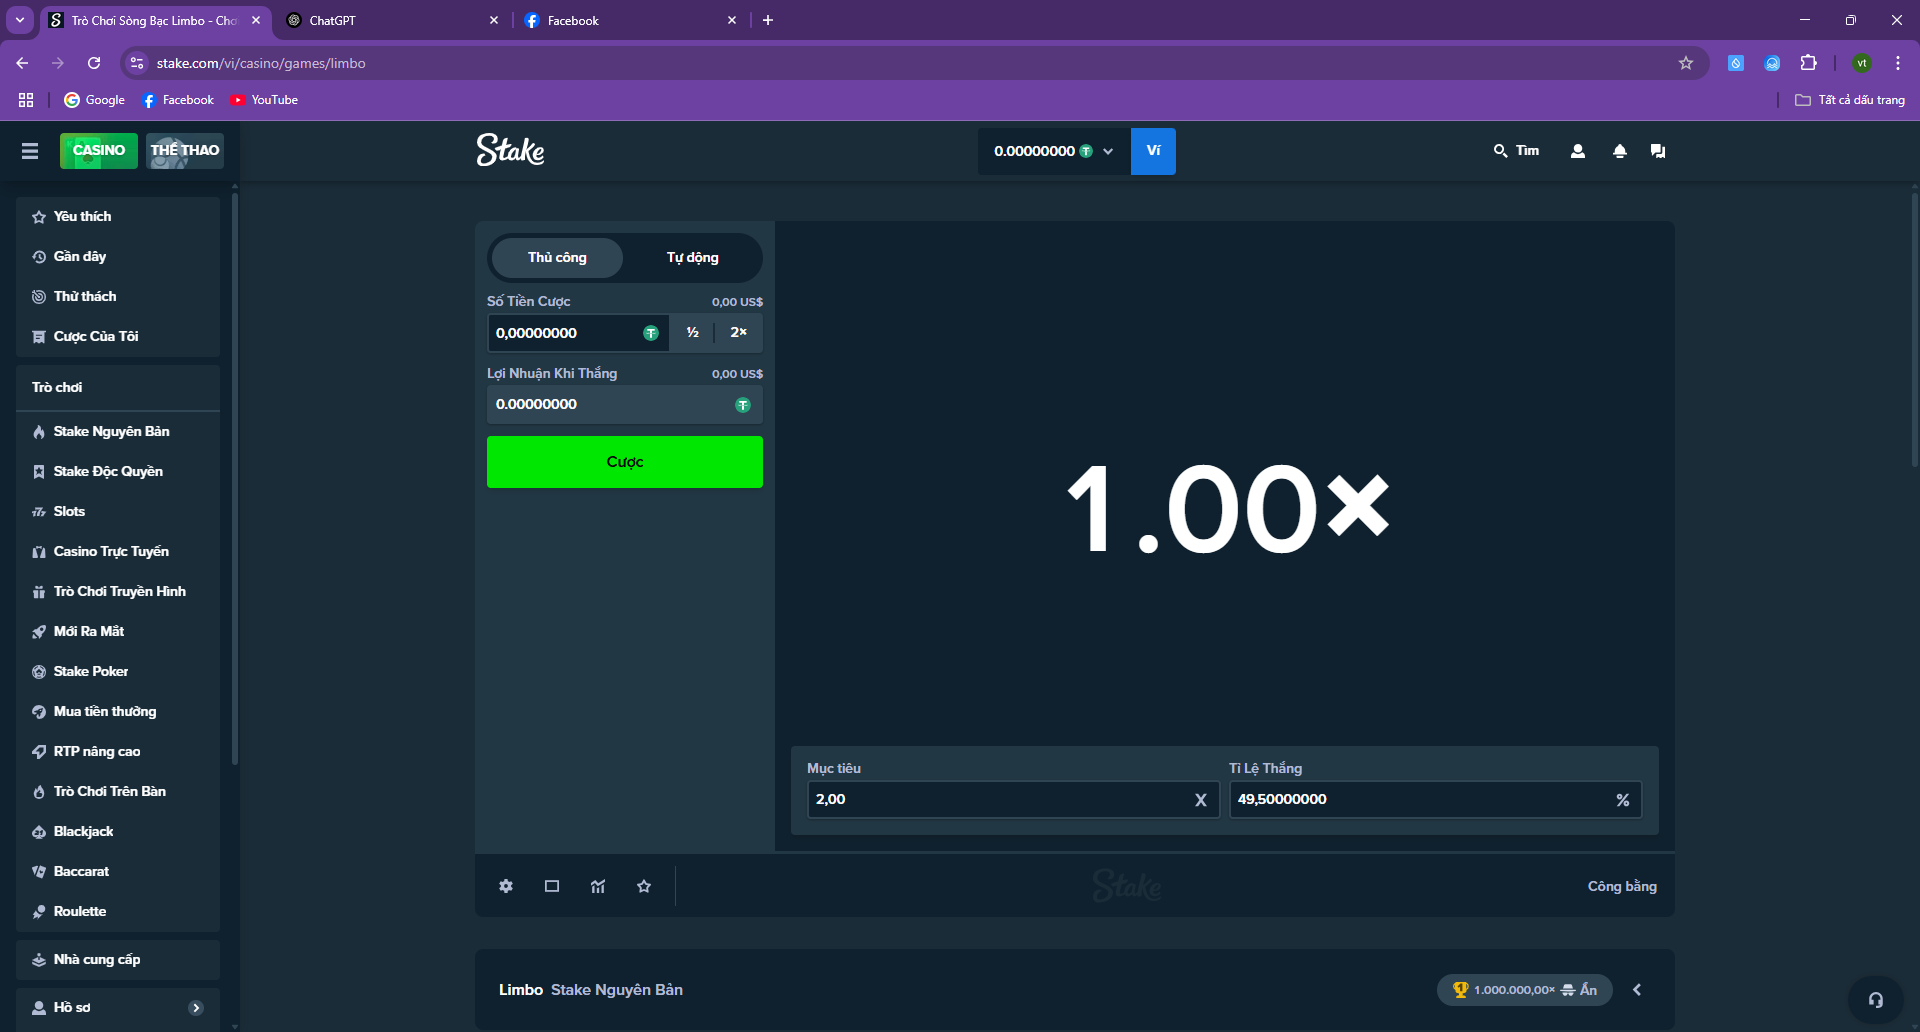Click the Số Tiền Cược input field
Screen dimensions: 1920x1032
[578, 333]
